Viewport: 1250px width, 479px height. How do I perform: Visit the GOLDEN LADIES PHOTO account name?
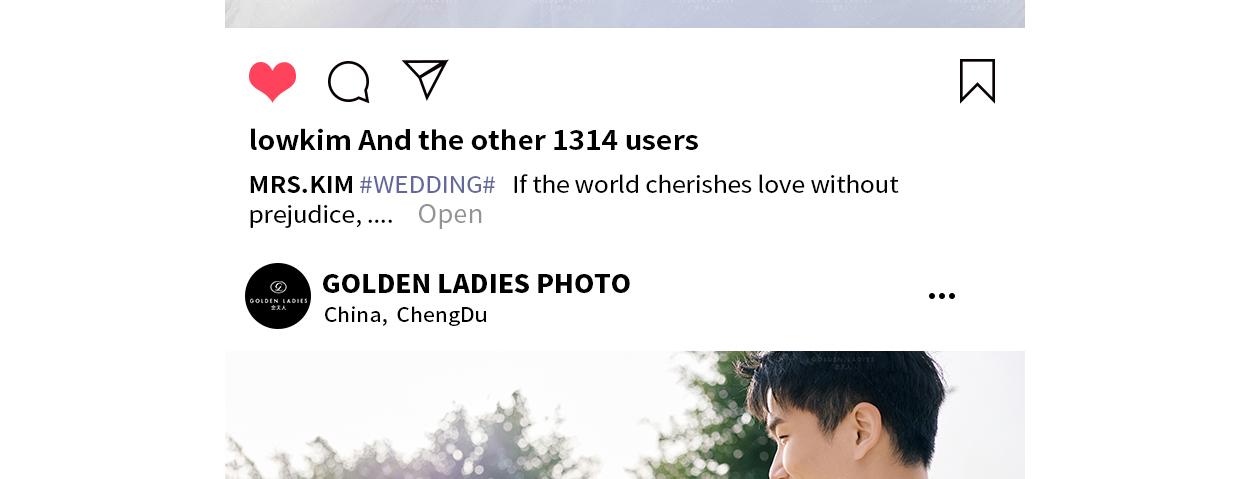click(x=476, y=284)
